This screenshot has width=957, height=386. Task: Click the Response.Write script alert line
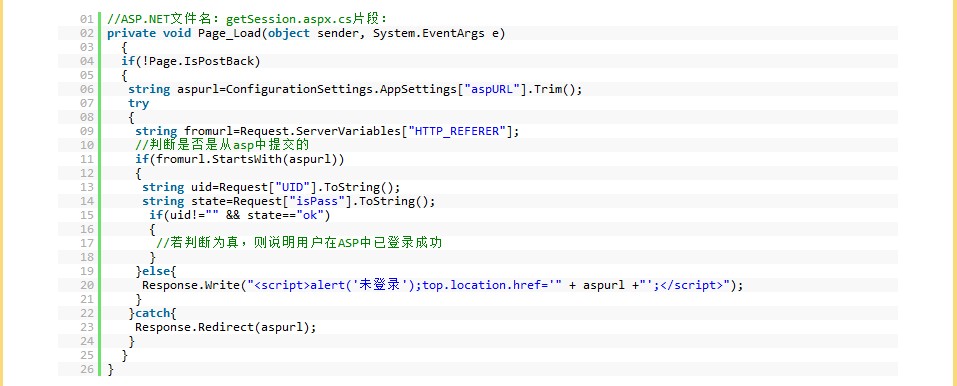(442, 285)
